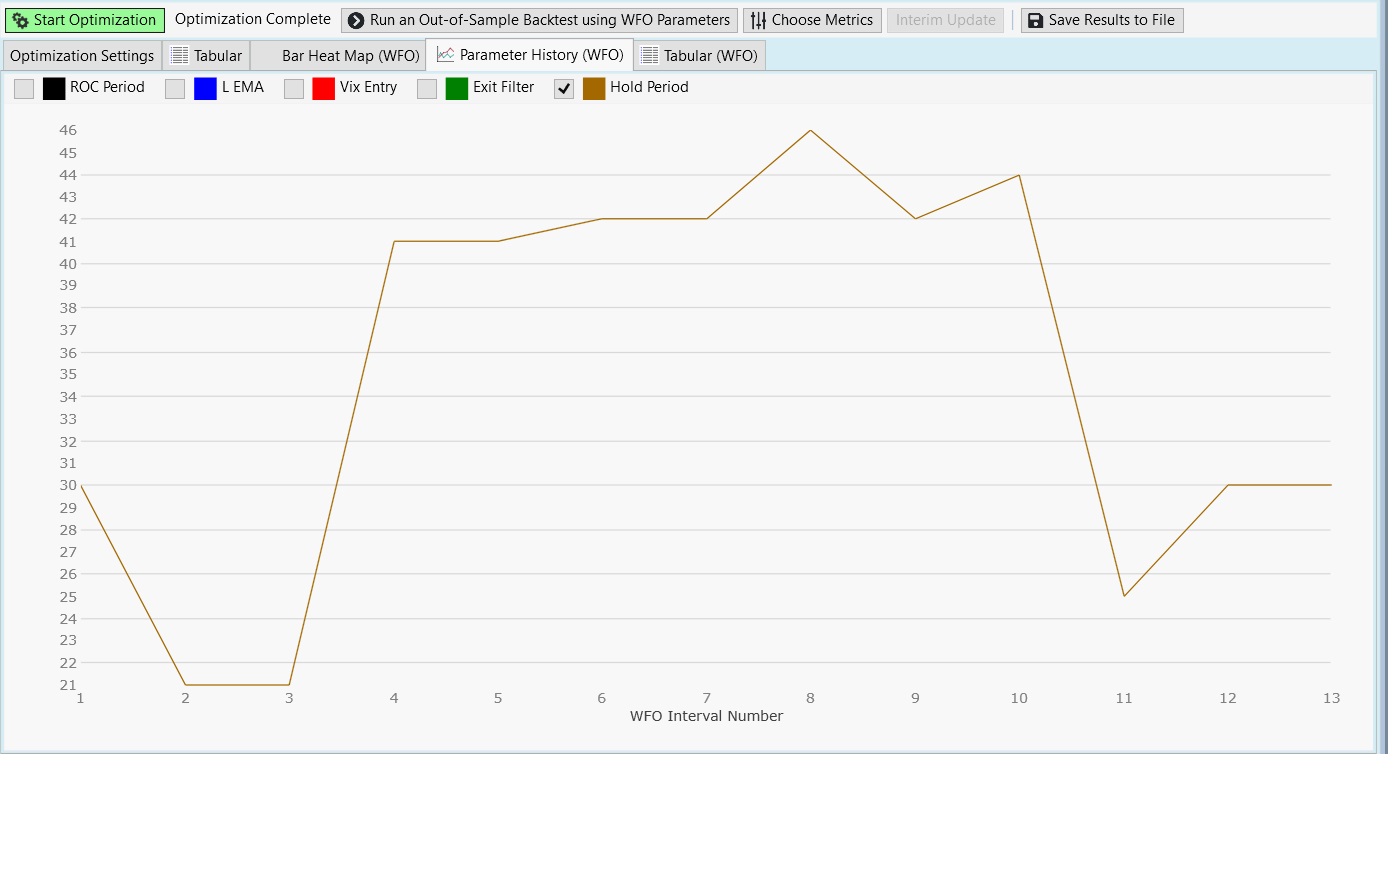This screenshot has height=881, width=1400.
Task: Click the Hold Period legend label
Action: (x=649, y=87)
